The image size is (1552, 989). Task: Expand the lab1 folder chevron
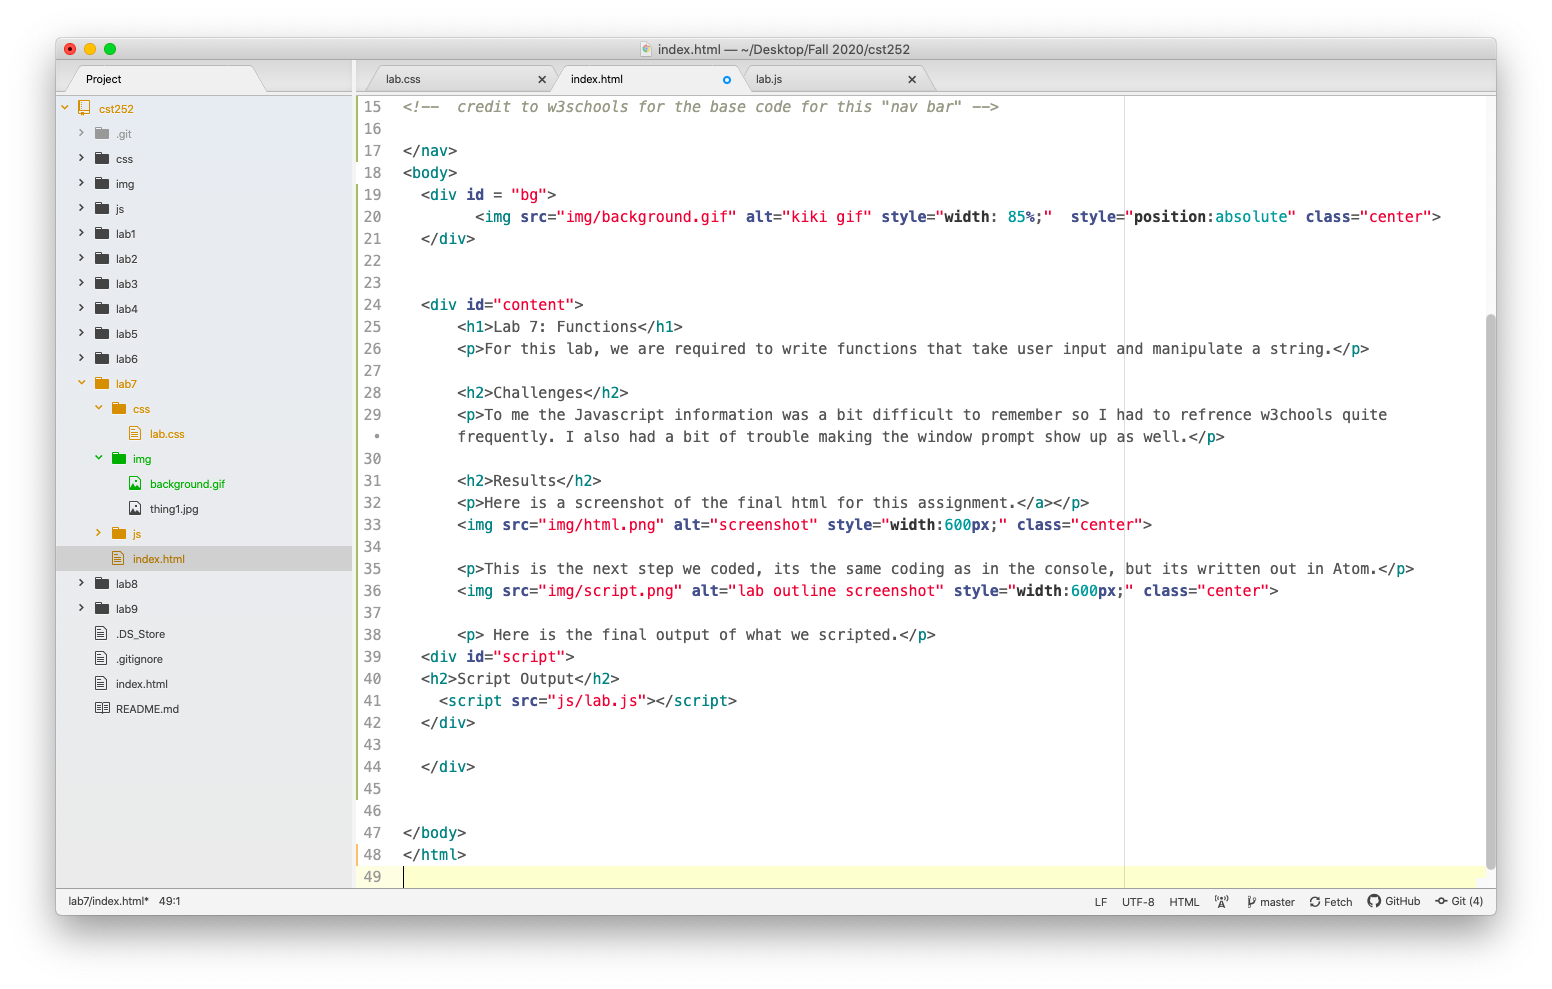82,233
